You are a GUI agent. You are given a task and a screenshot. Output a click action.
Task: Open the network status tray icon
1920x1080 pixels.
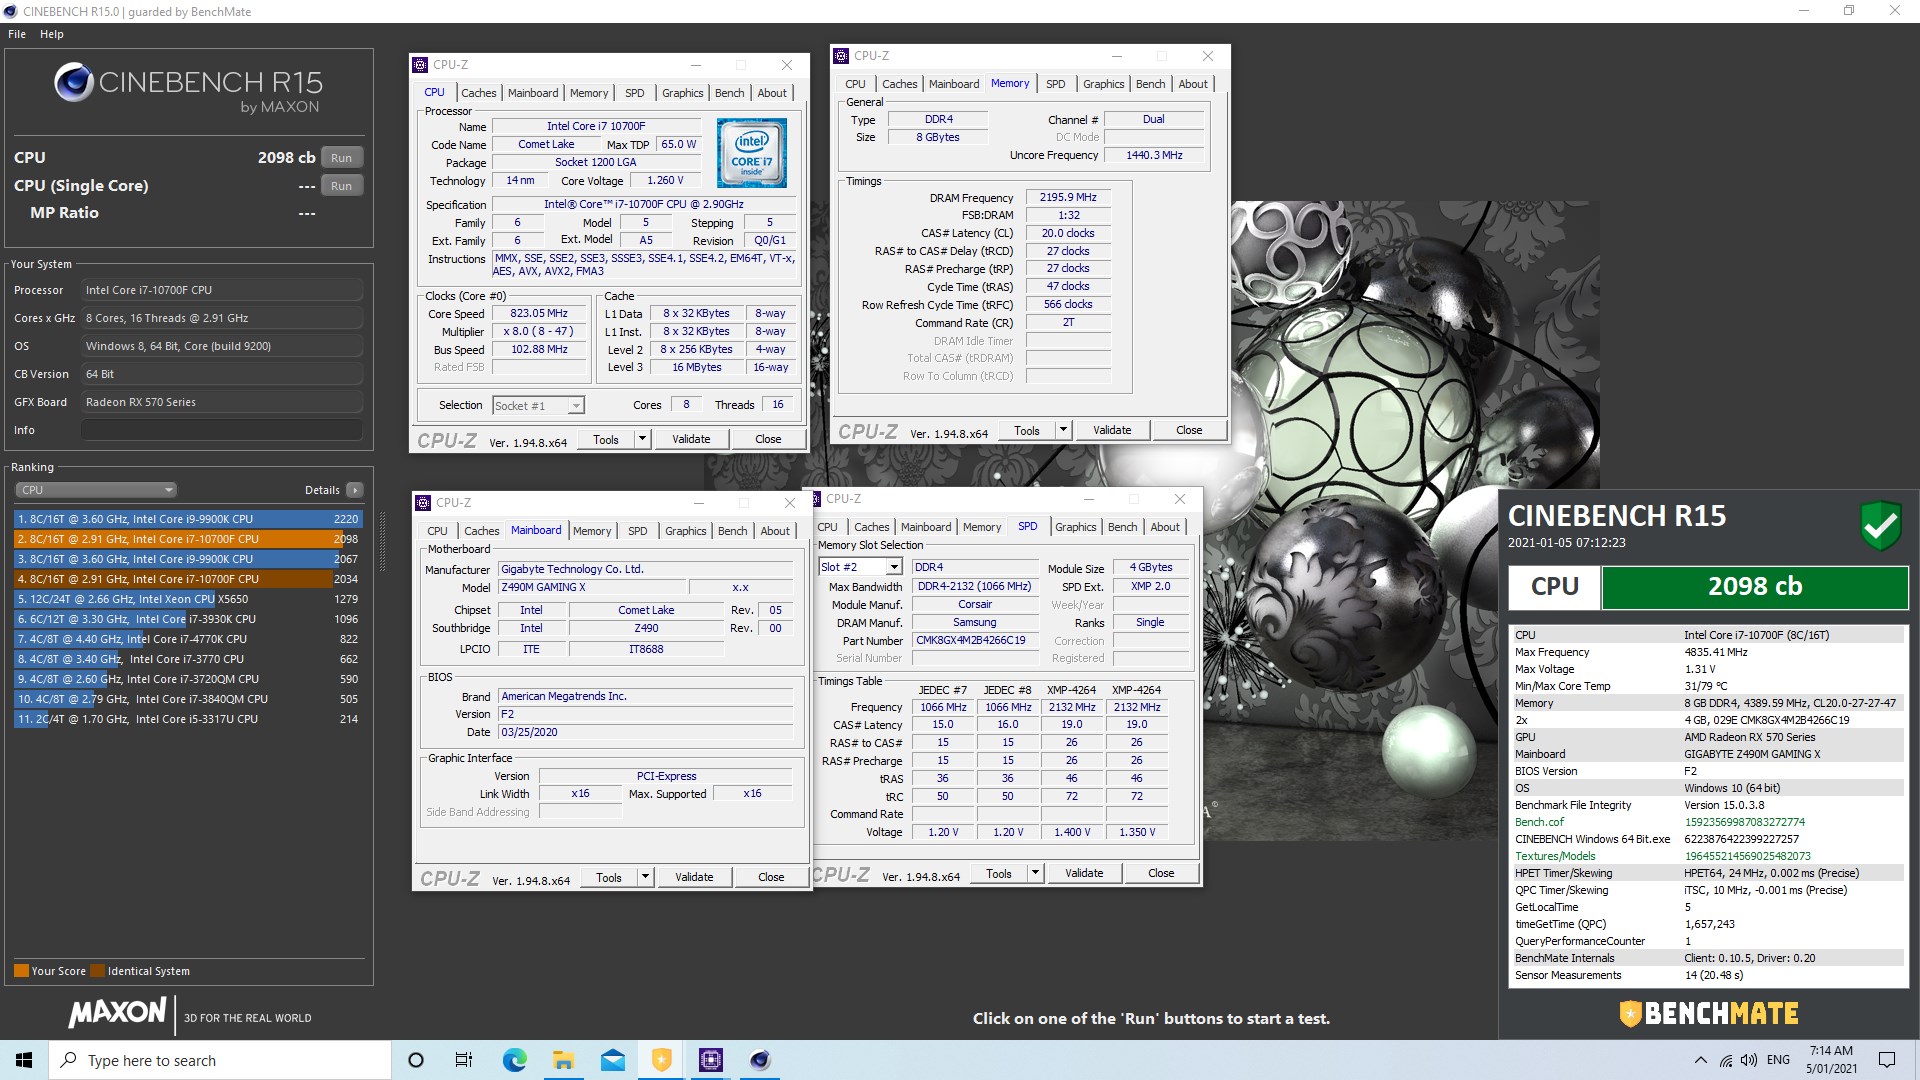pyautogui.click(x=1726, y=1060)
